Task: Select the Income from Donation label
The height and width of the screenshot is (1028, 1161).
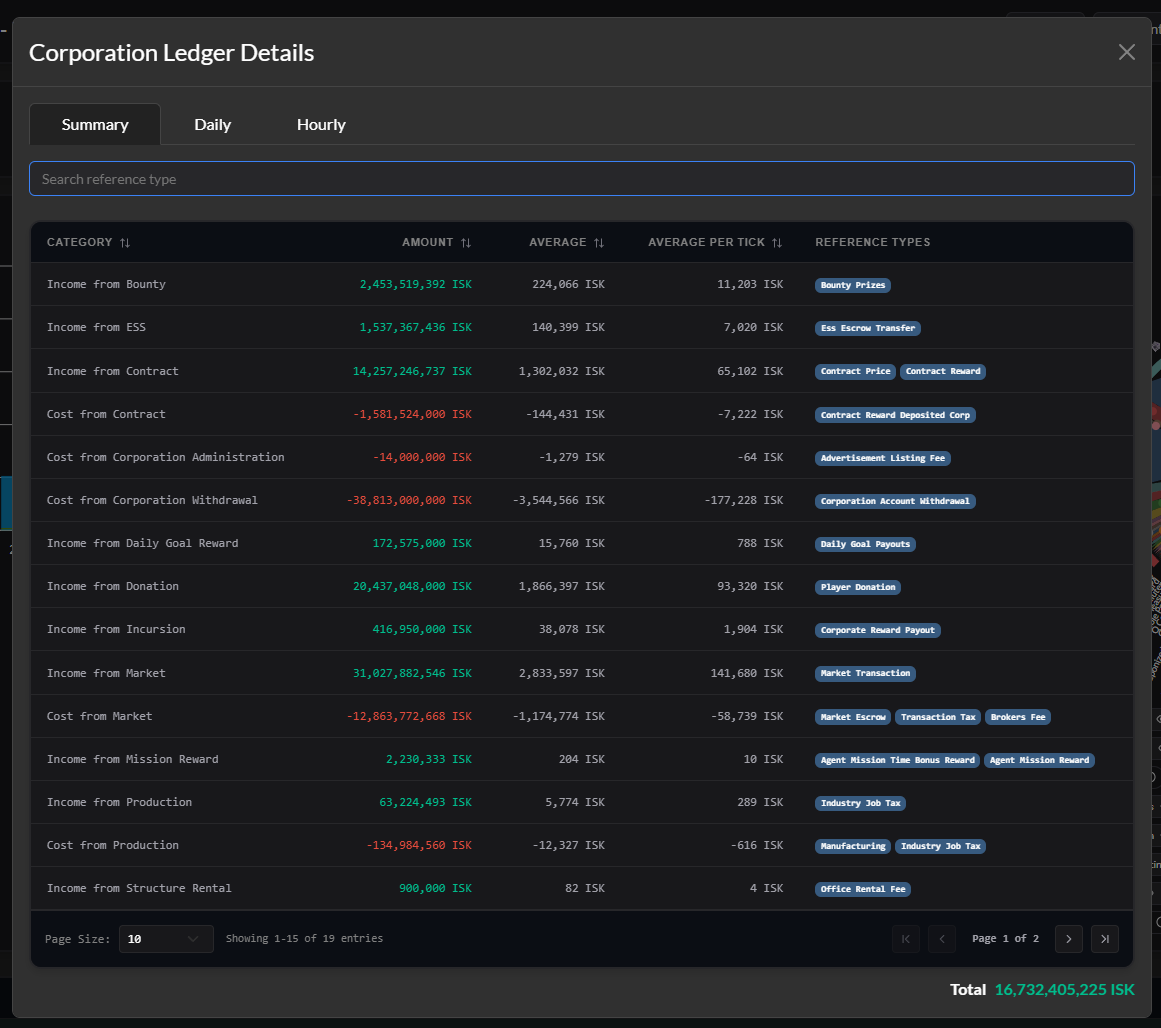Action: pos(113,586)
